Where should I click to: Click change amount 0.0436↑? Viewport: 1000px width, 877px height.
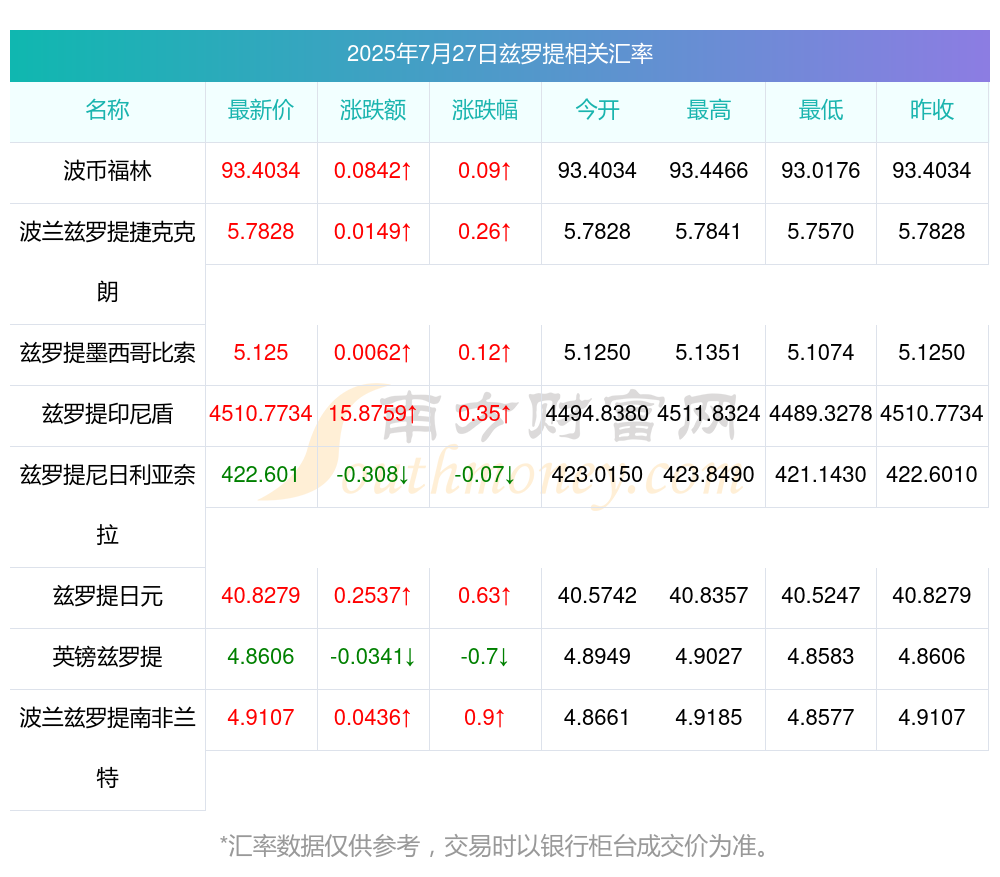pos(372,718)
